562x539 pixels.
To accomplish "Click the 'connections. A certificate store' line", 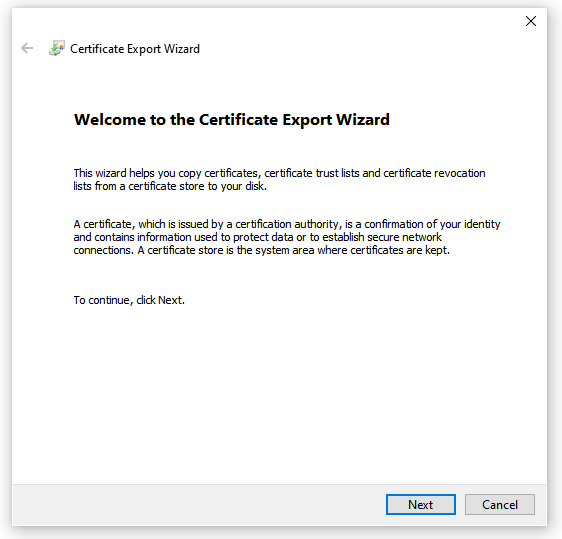I will pos(261,250).
